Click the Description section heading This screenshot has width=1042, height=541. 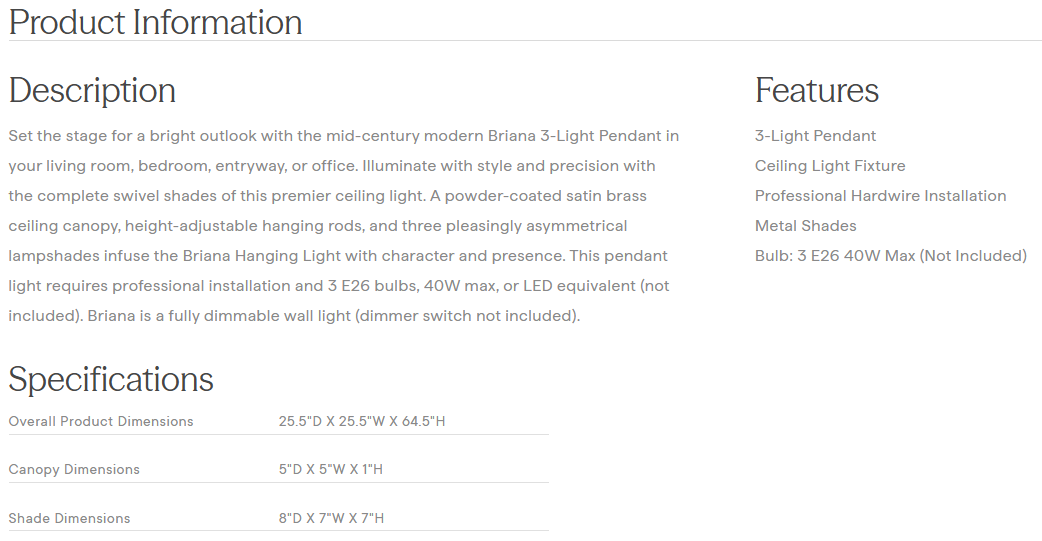(x=92, y=90)
